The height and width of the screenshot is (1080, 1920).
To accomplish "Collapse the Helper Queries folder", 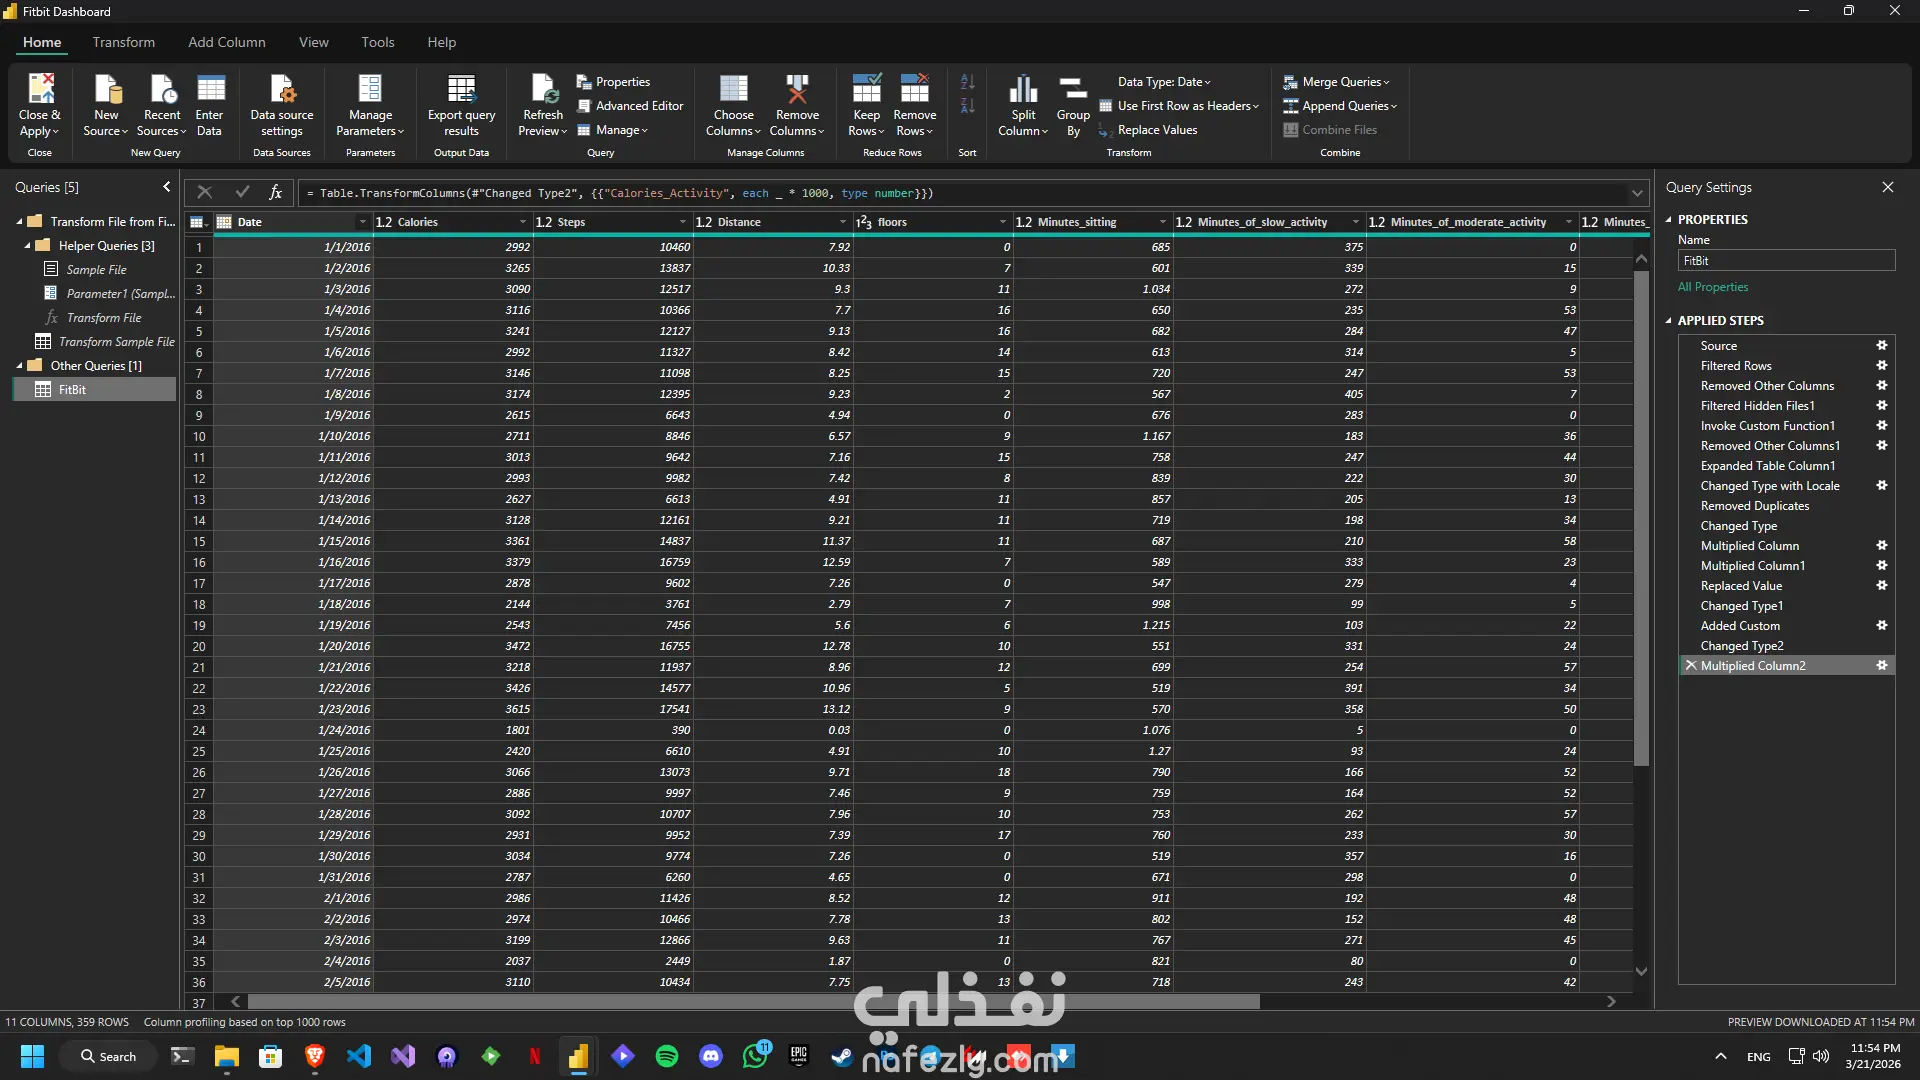I will pyautogui.click(x=28, y=246).
